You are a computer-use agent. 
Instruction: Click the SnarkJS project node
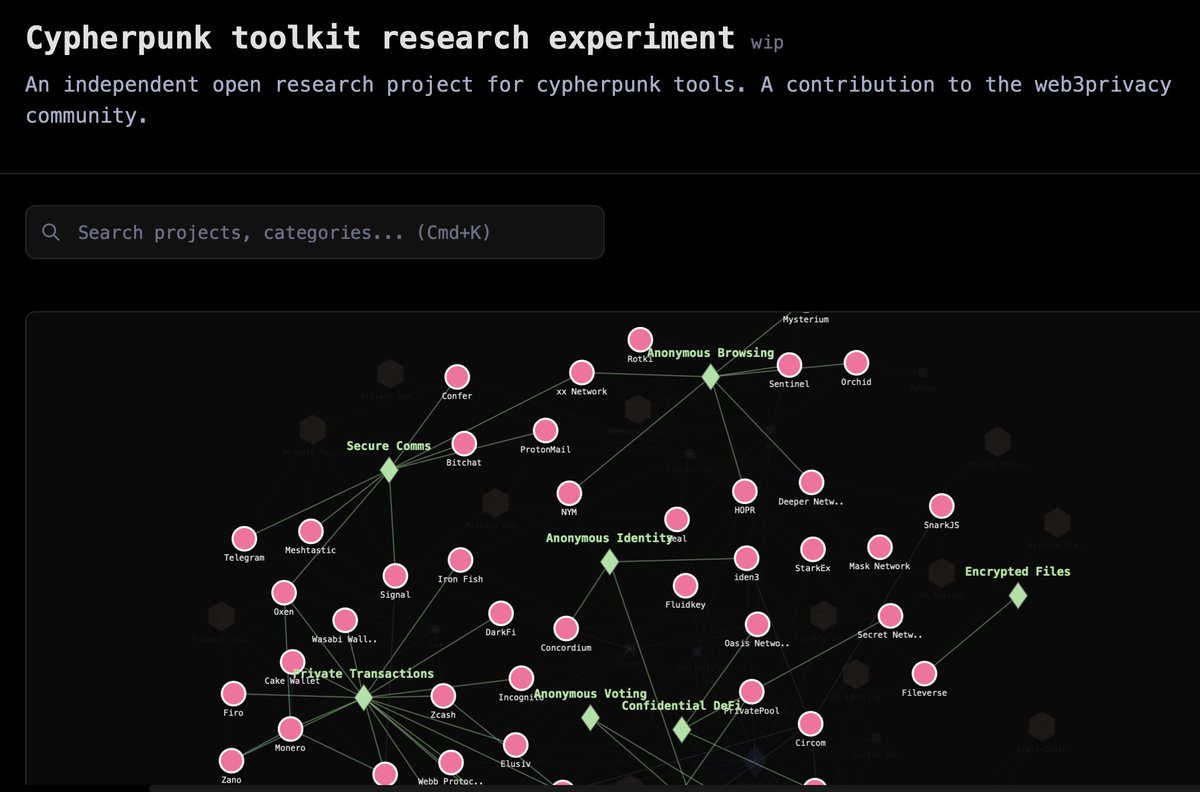[x=941, y=506]
